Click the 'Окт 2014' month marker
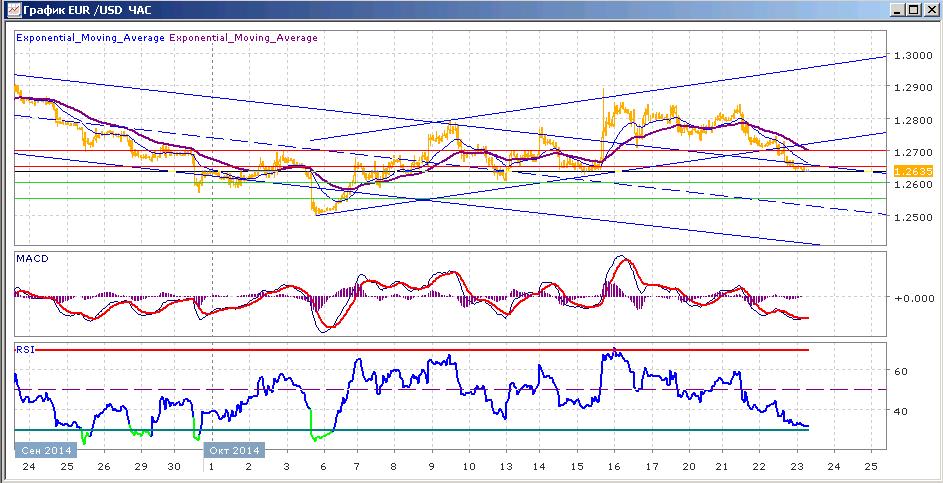Viewport: 943px width, 483px height. 234,450
